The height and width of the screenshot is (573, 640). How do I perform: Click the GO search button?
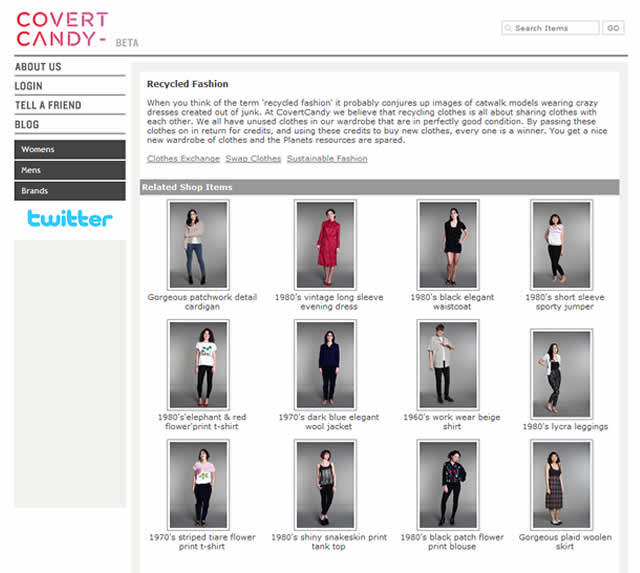point(613,28)
